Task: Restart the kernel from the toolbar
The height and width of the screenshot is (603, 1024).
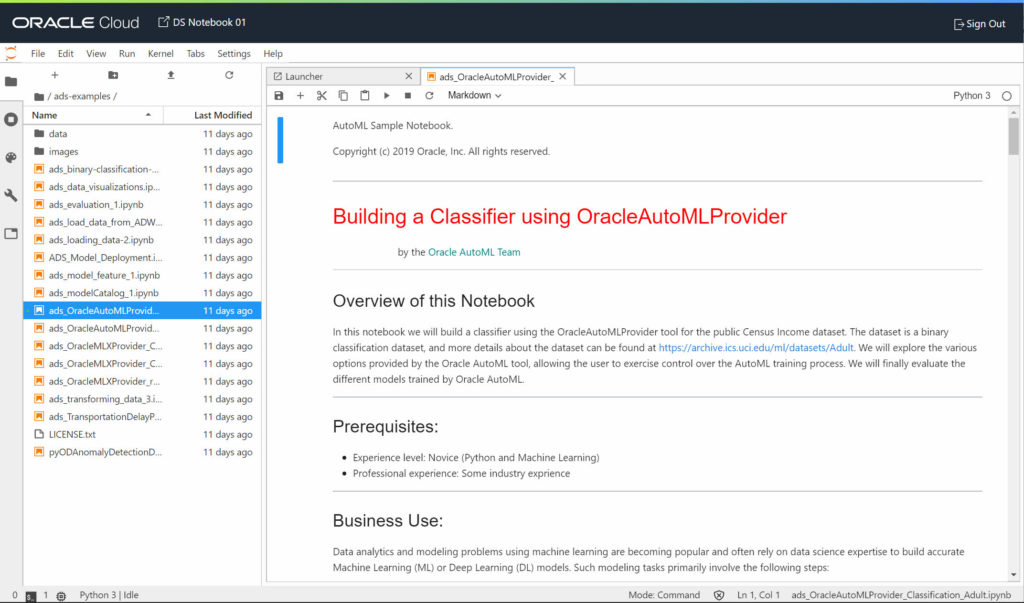Action: coord(429,95)
